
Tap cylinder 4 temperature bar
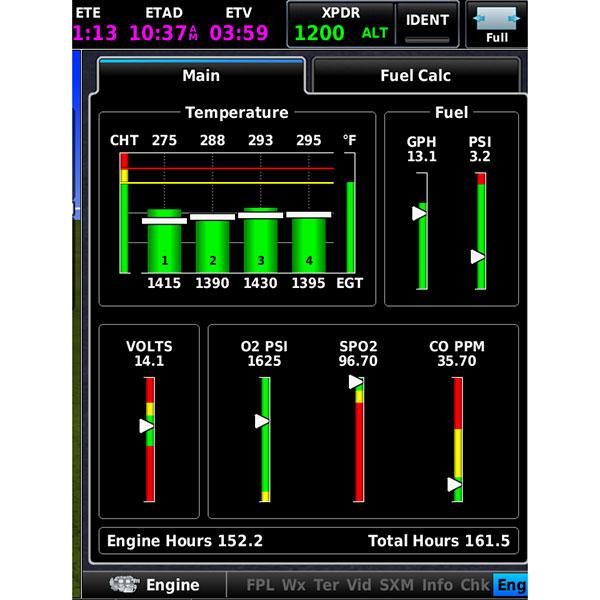point(309,243)
